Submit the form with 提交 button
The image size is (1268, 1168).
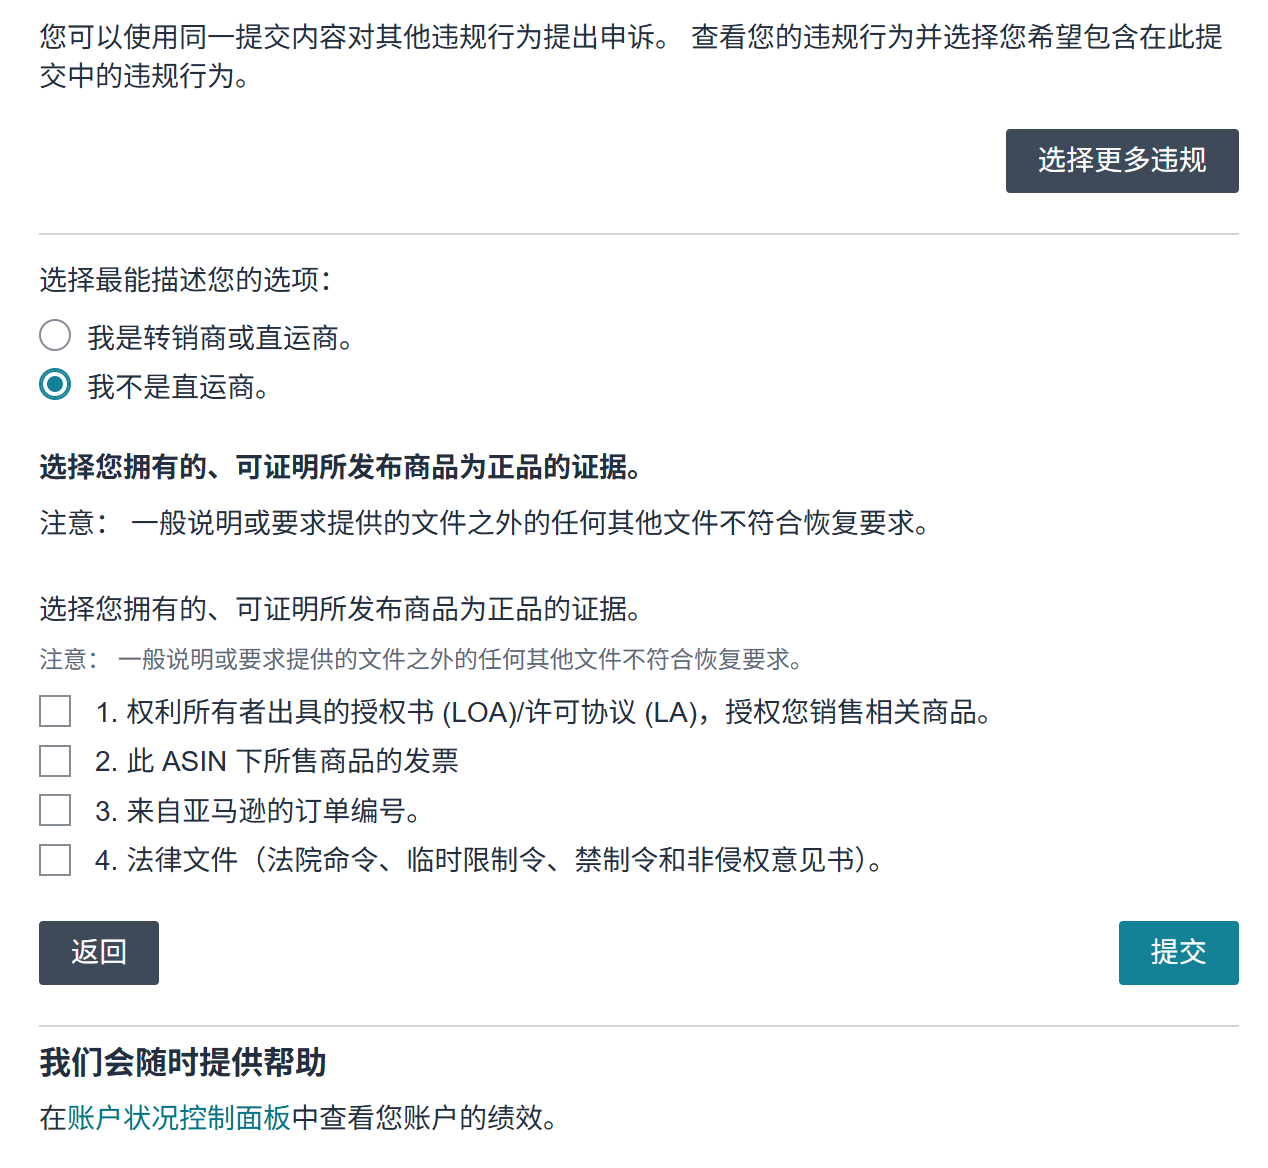tap(1177, 952)
